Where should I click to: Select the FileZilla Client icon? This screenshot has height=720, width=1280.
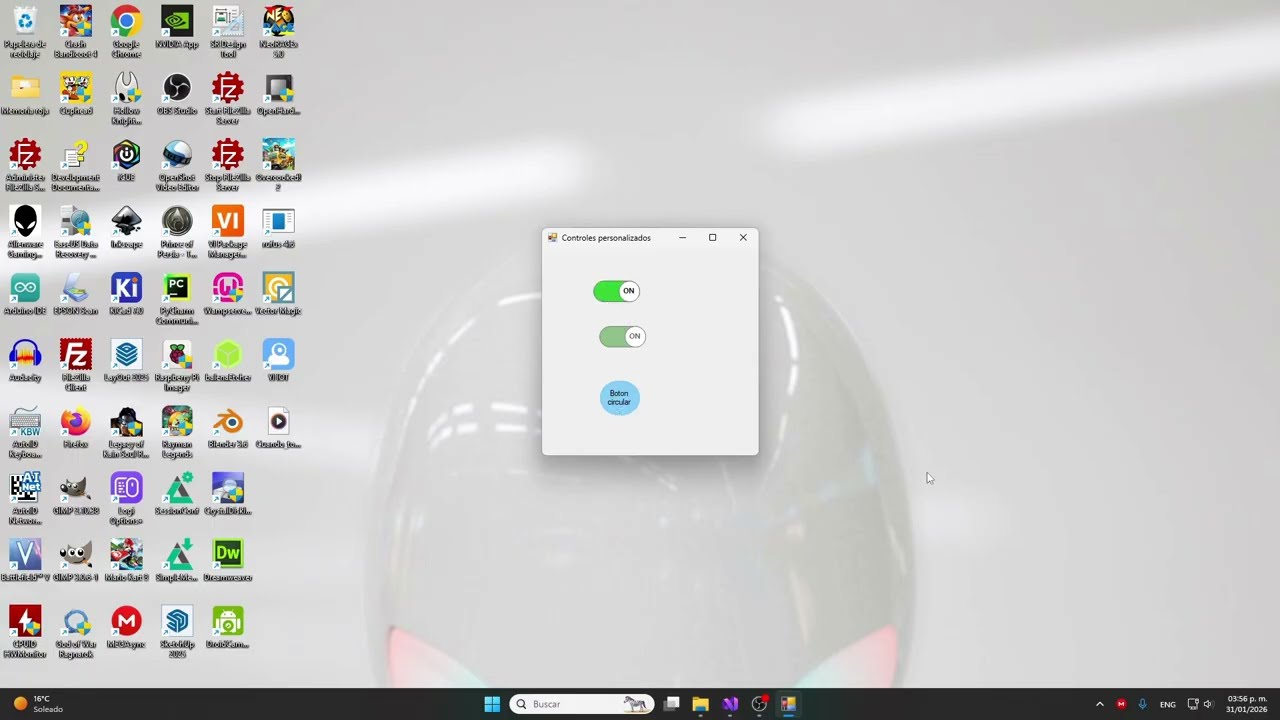(x=76, y=365)
